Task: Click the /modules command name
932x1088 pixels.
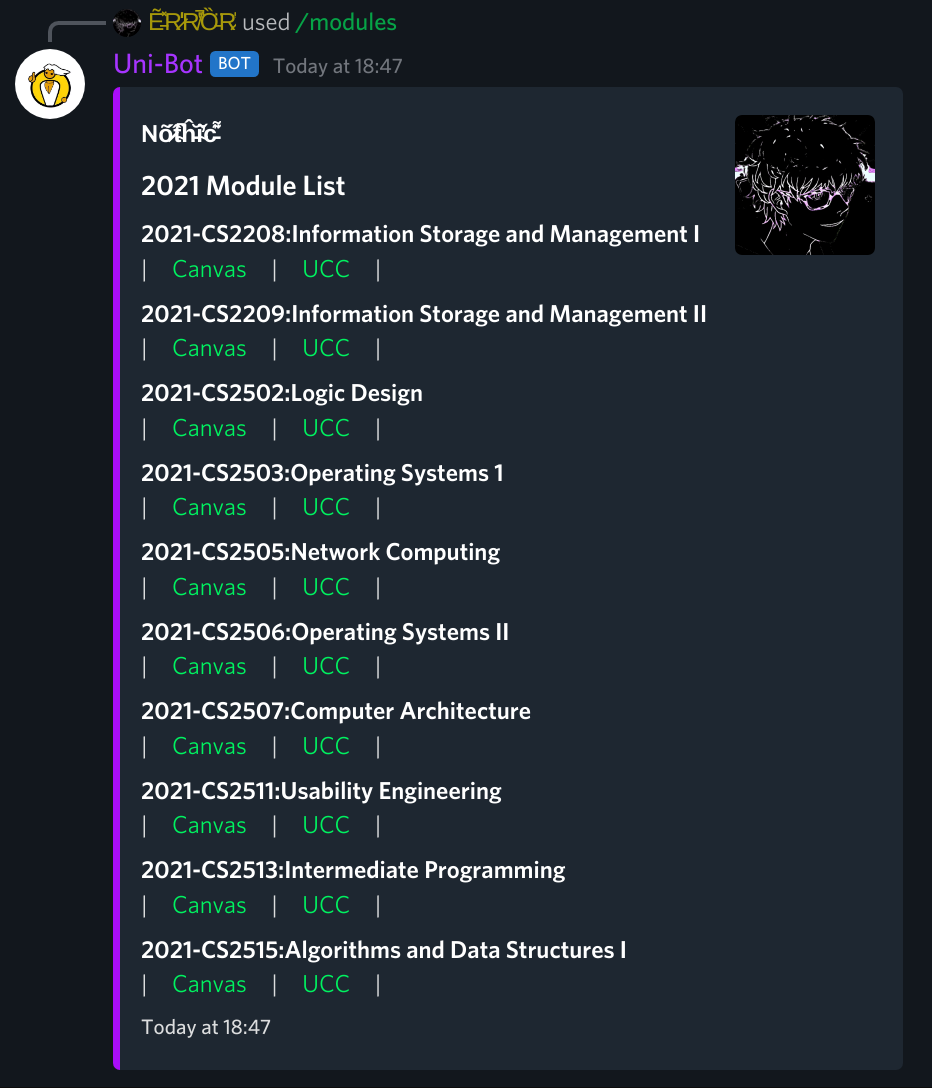Action: point(346,22)
